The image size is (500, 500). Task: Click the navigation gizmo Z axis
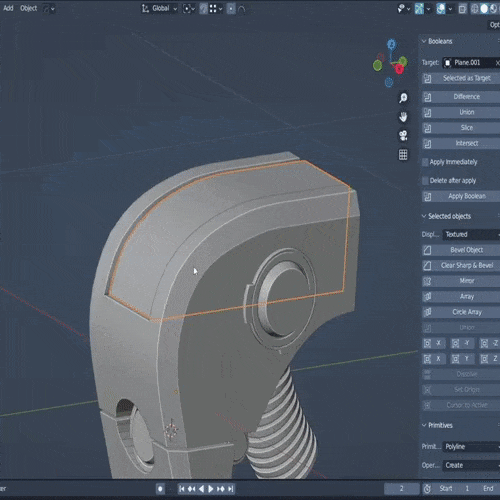[x=391, y=44]
